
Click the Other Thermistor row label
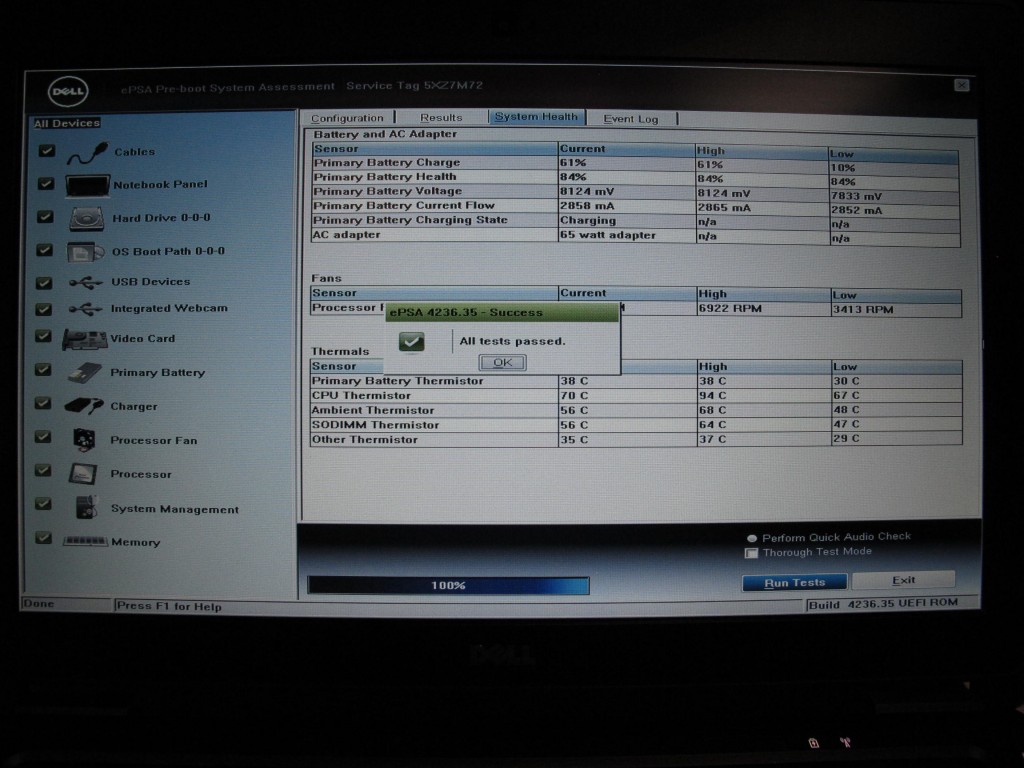pyautogui.click(x=364, y=440)
